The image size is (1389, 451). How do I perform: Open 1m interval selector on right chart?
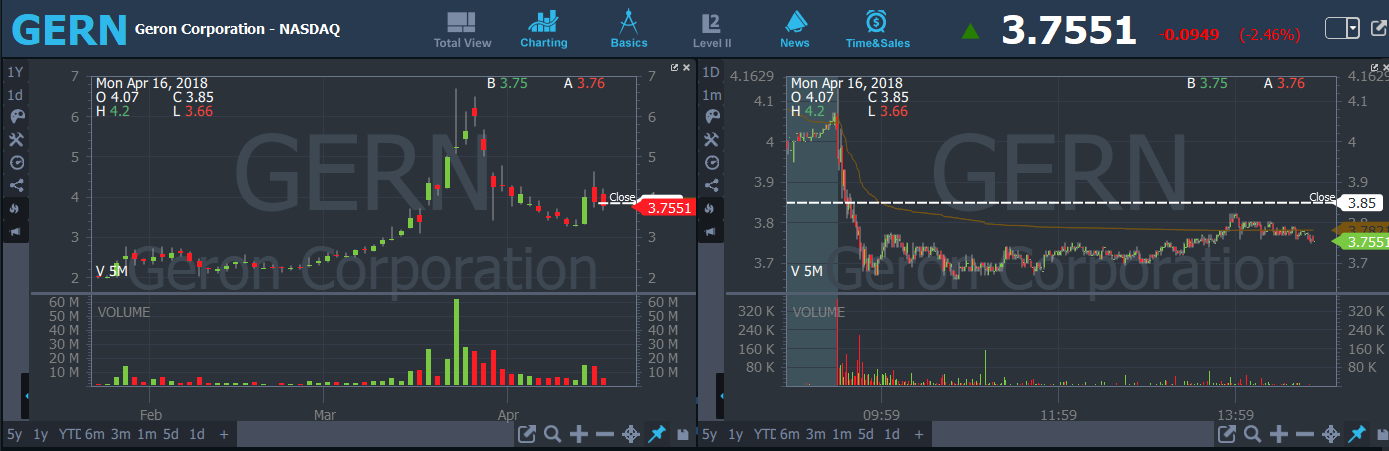[x=711, y=95]
